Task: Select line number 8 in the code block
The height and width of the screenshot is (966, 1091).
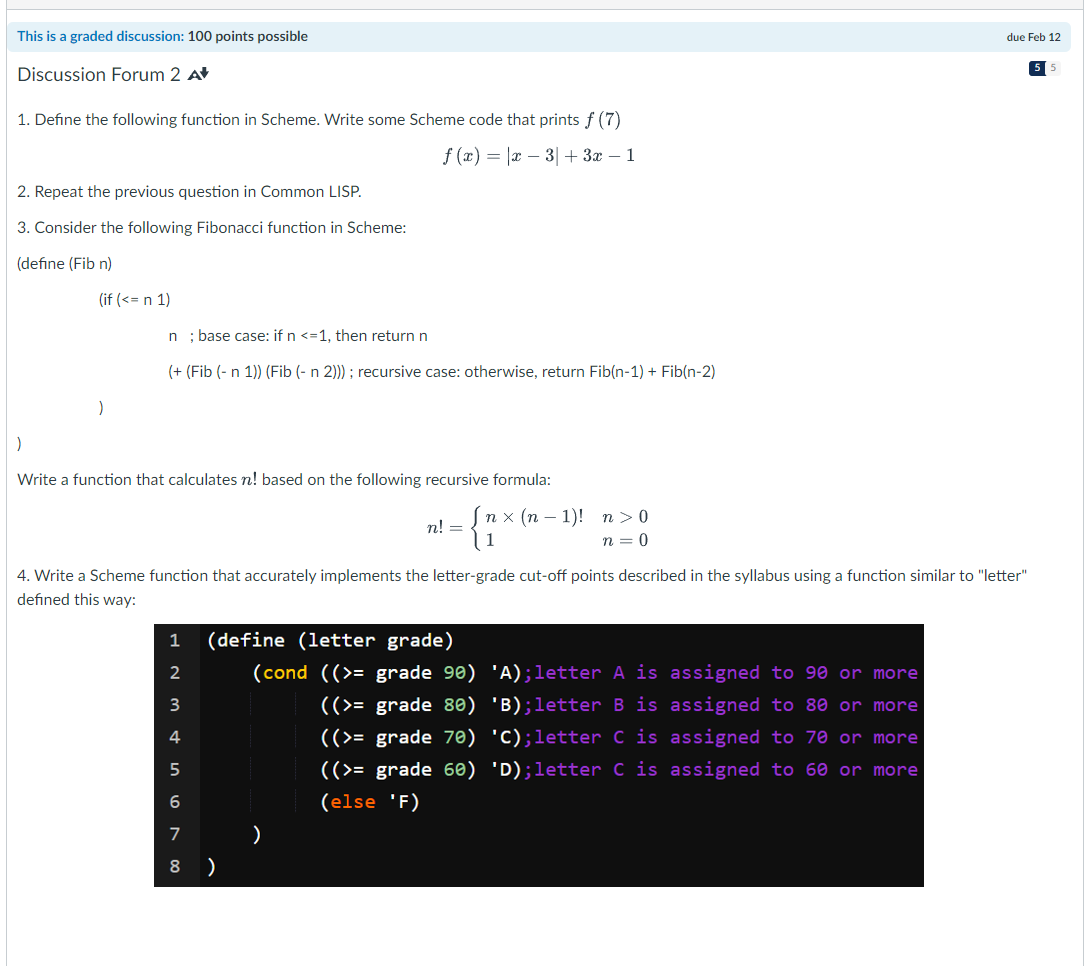Action: coord(175,866)
